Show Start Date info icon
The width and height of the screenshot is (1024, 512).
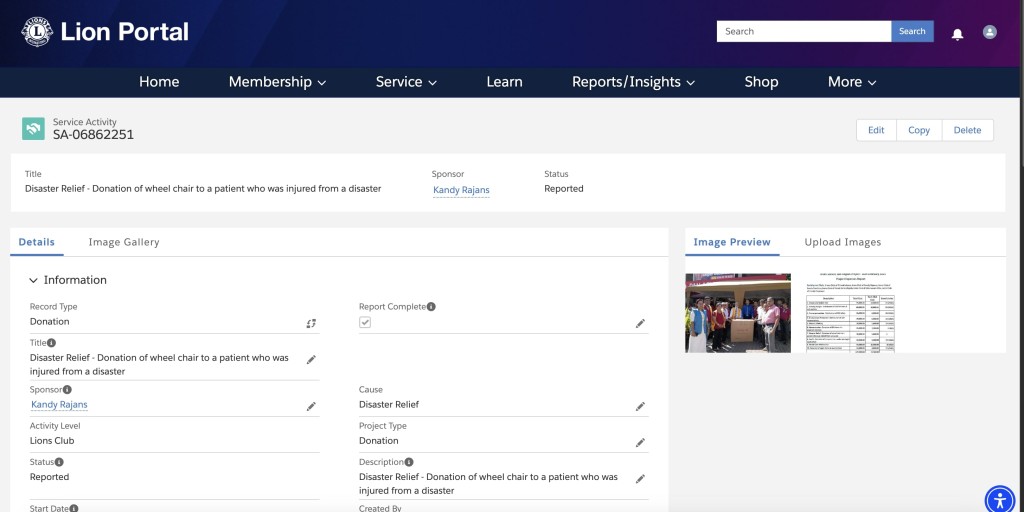74,508
